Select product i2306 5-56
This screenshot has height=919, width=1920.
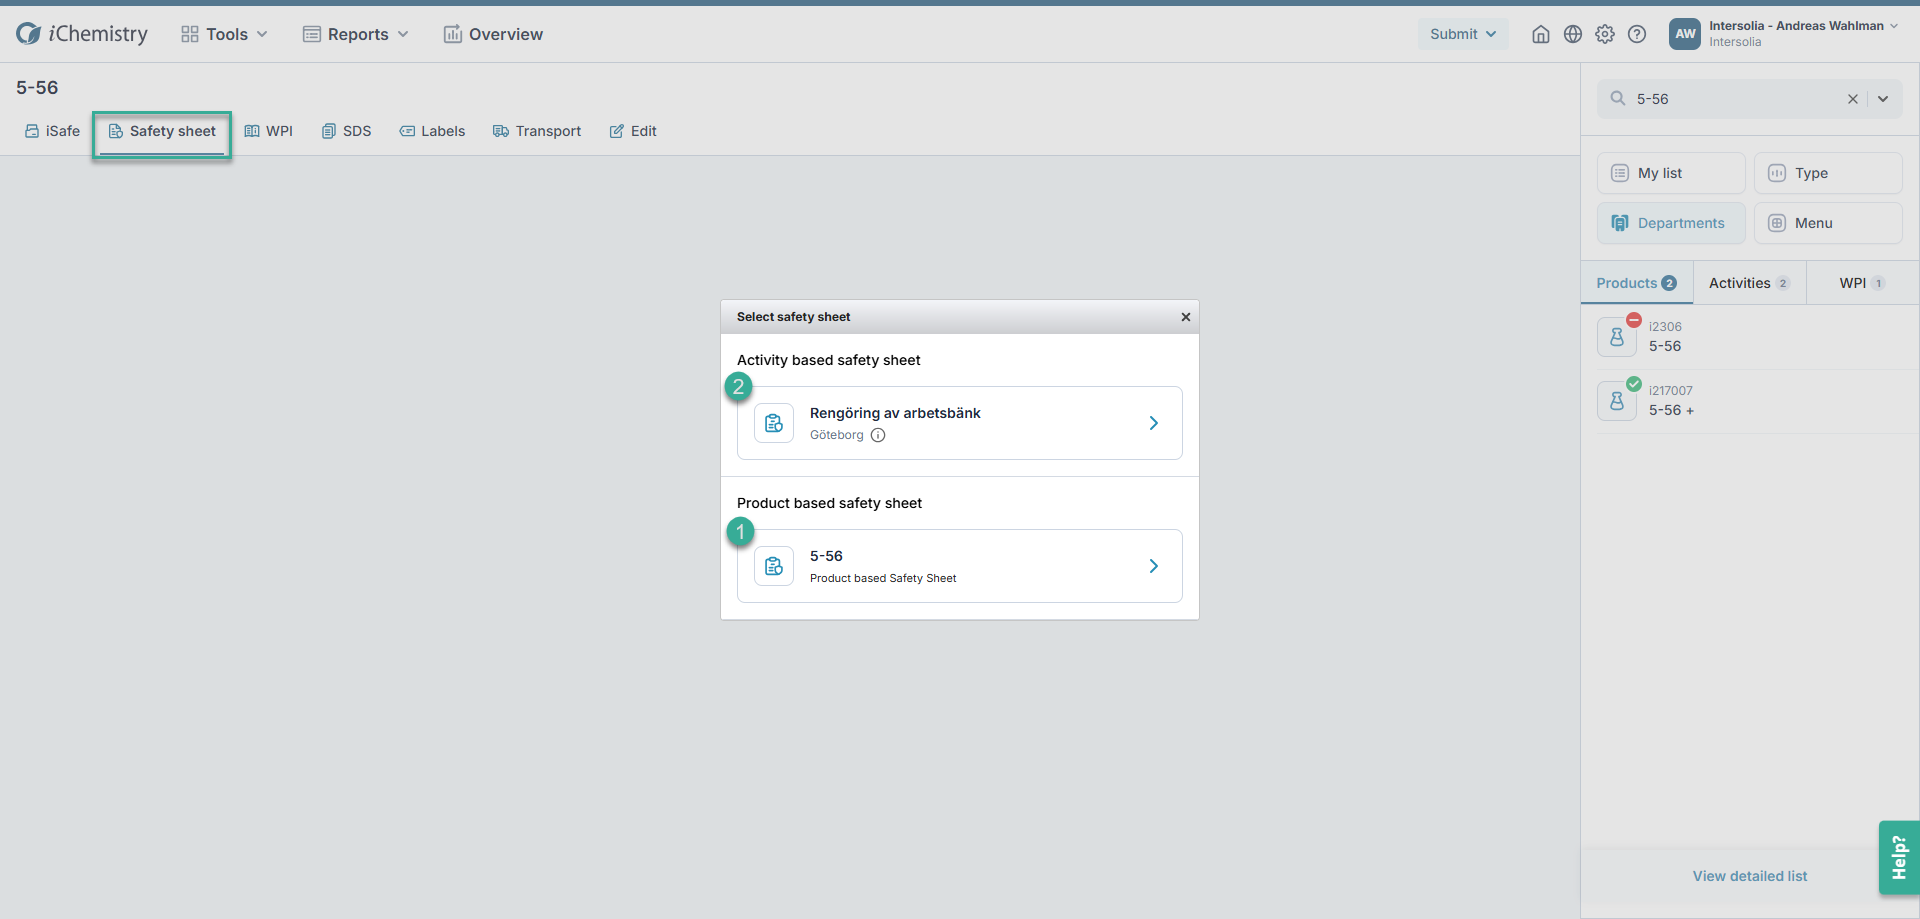[1750, 337]
